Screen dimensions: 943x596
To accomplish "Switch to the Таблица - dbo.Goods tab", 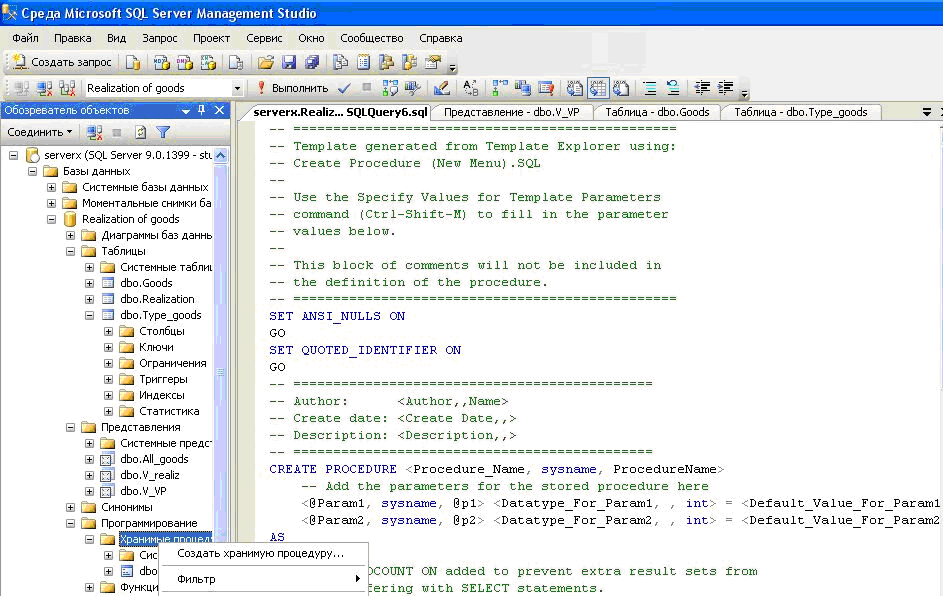I will [657, 112].
